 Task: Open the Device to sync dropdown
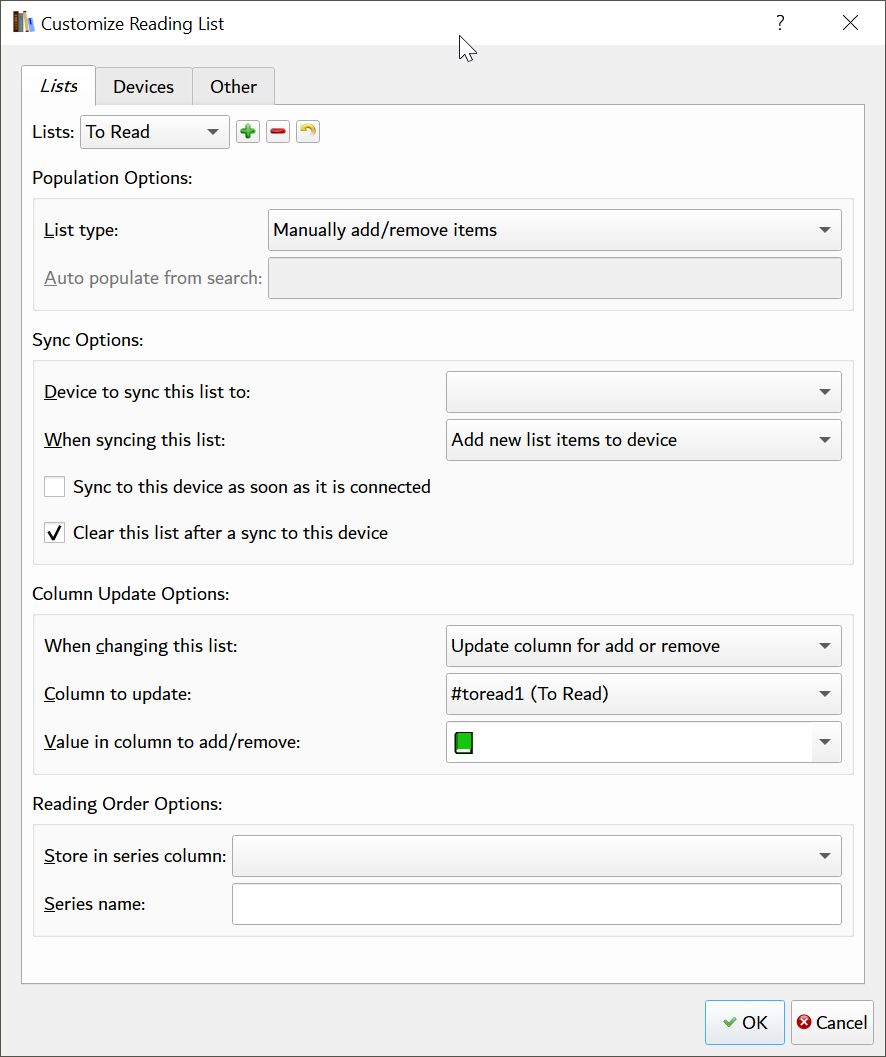(x=643, y=392)
